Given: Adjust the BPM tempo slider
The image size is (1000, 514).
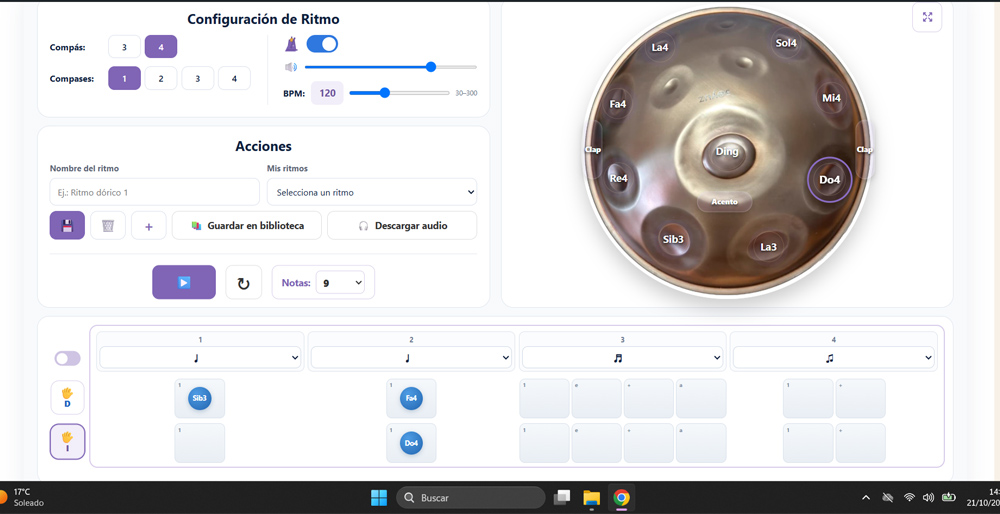Looking at the screenshot, I should click(400, 92).
